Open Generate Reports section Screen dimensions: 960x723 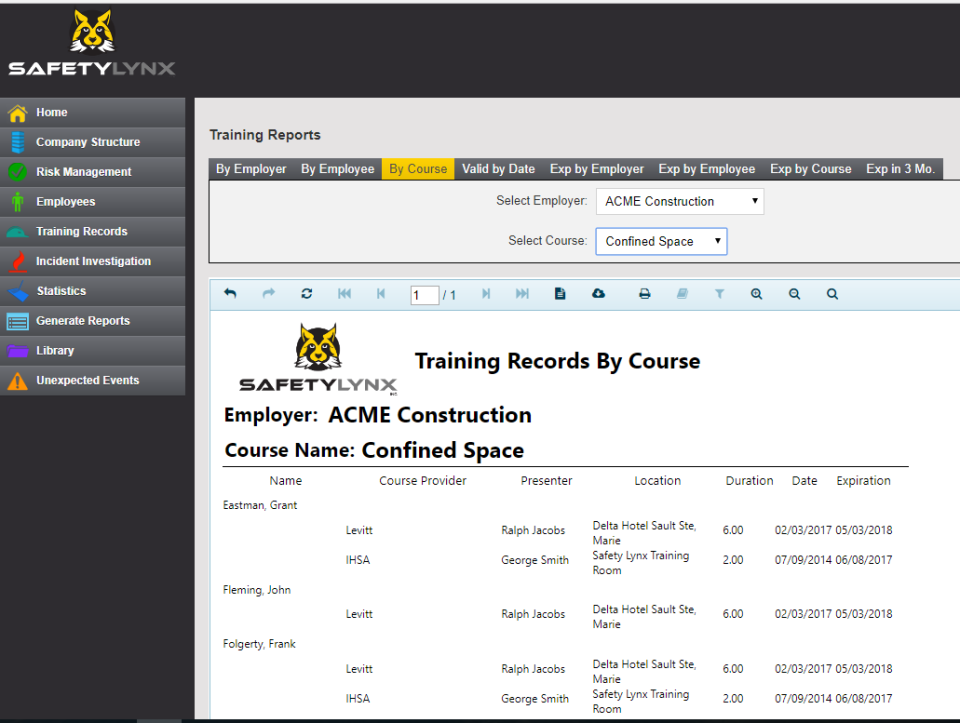pos(92,321)
